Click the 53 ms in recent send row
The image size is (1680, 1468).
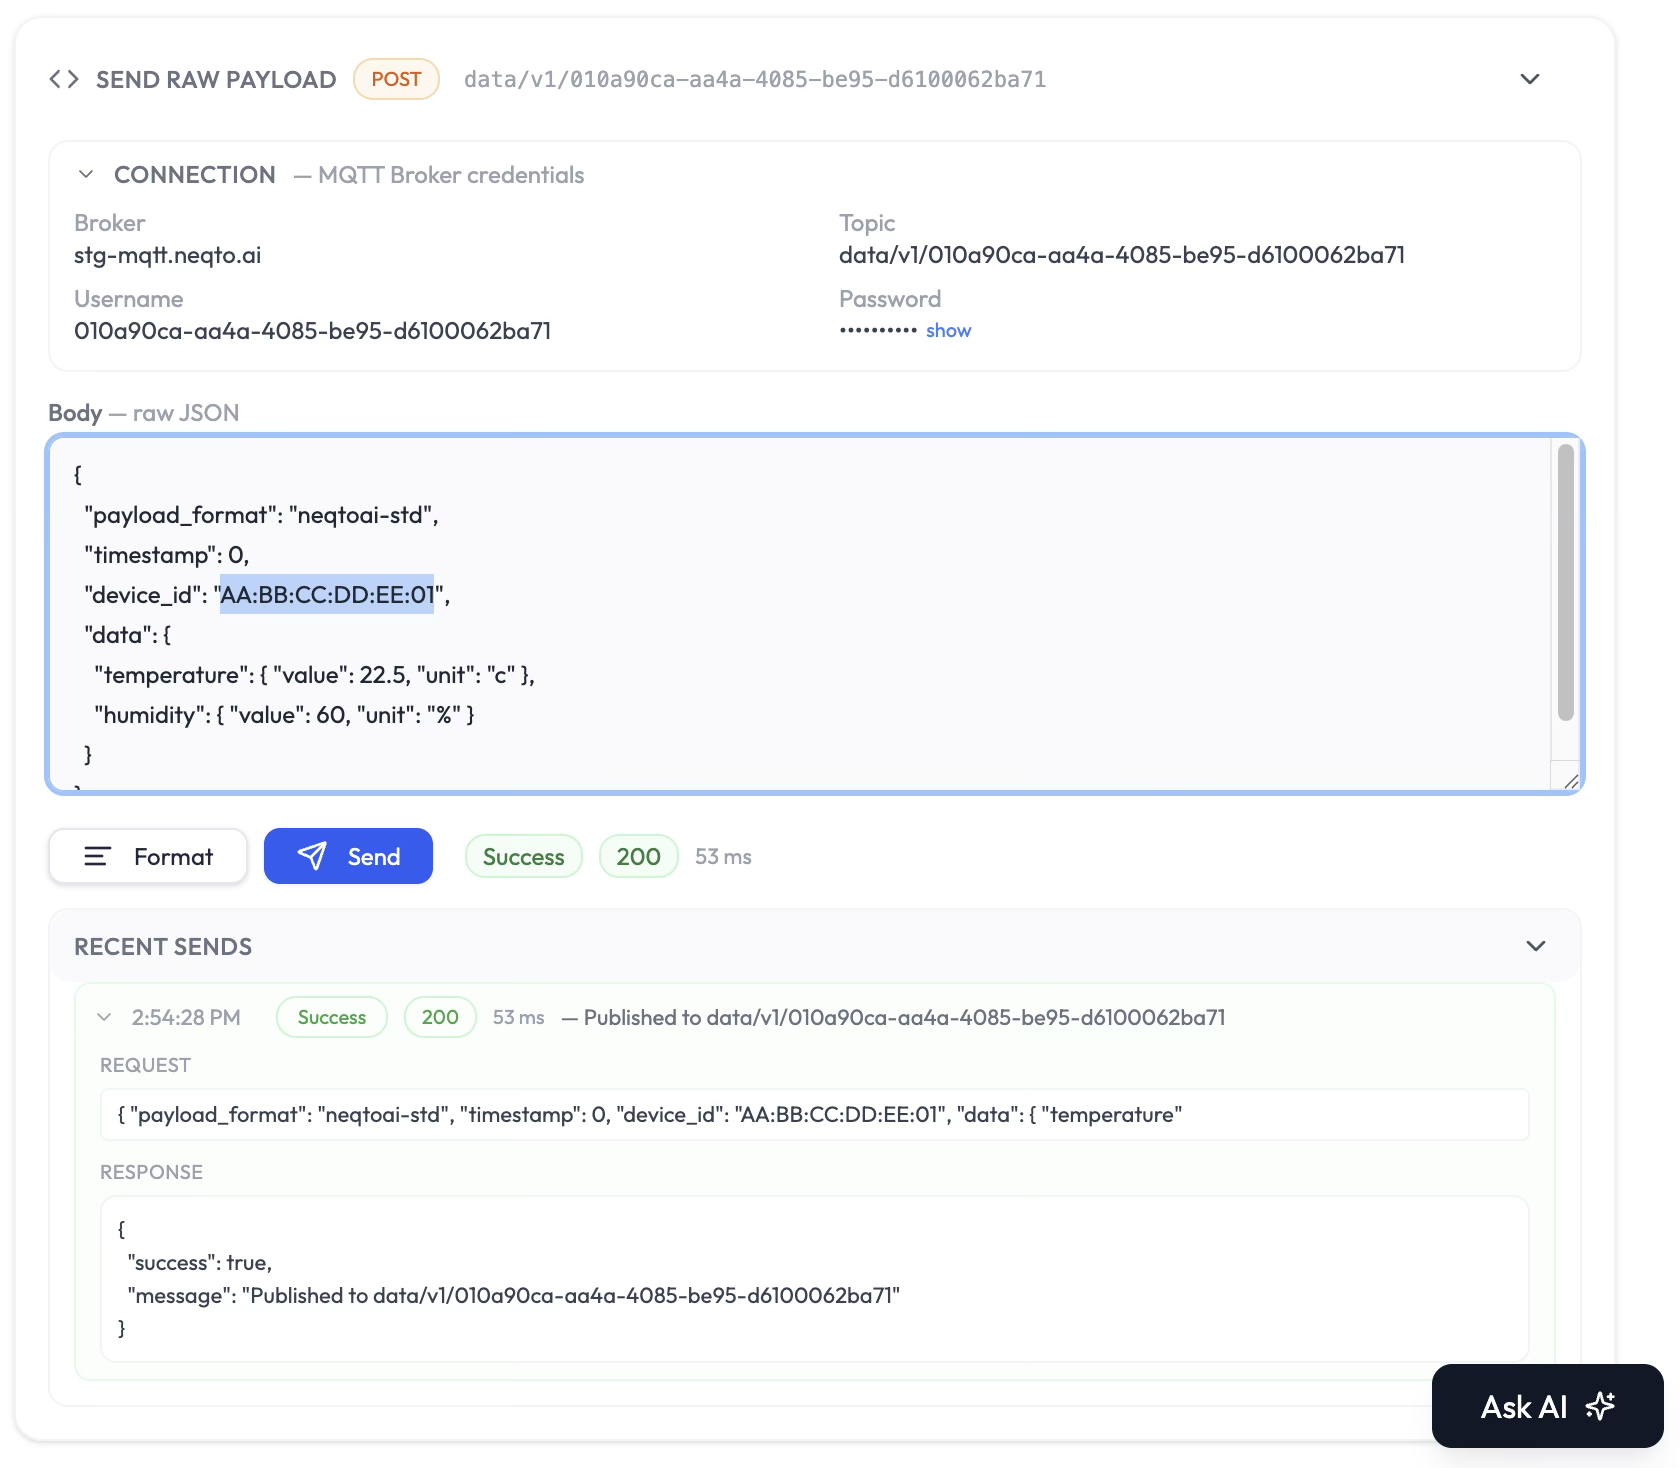[518, 1017]
